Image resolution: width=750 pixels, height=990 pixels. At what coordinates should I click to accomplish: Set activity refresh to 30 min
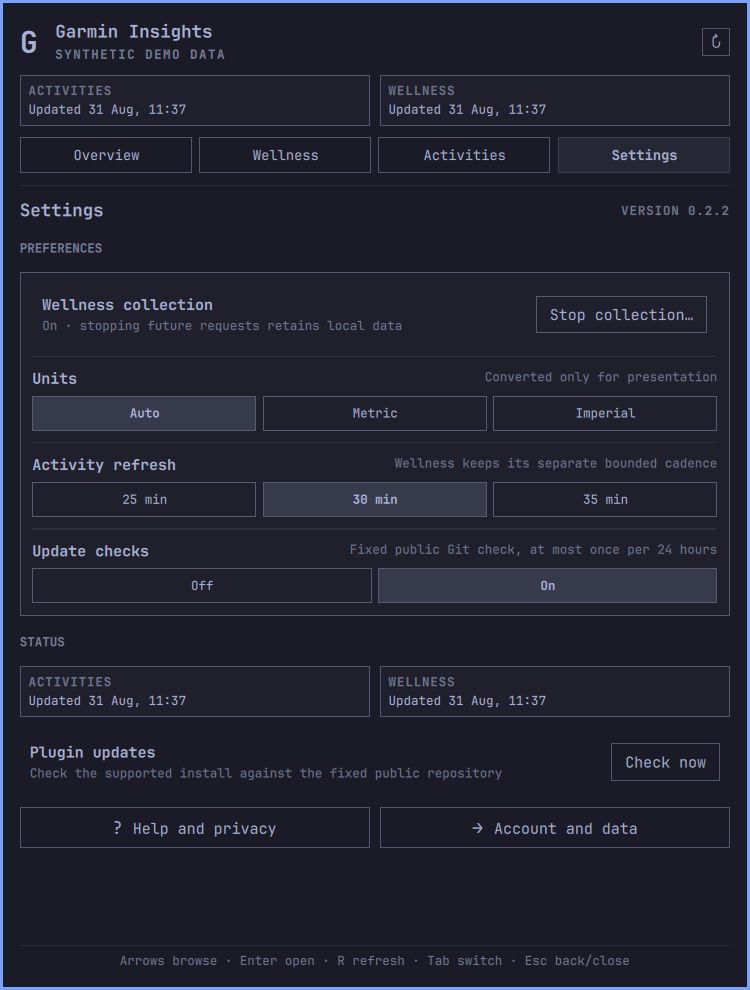[x=374, y=499]
